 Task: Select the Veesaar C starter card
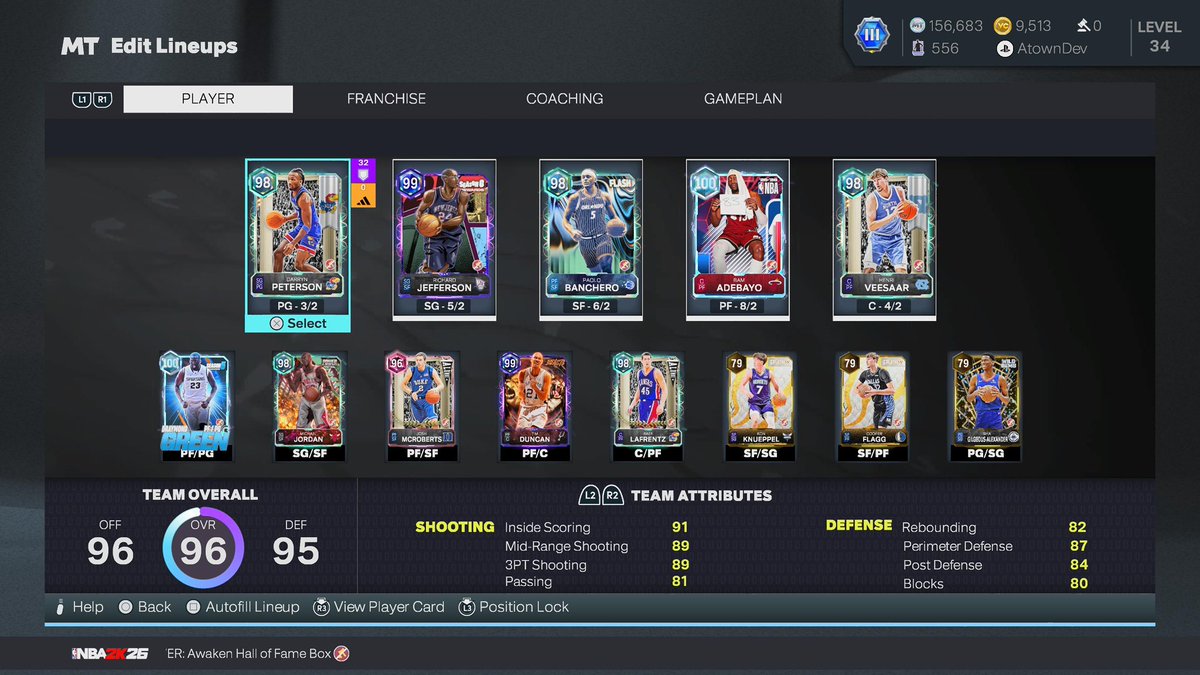[885, 239]
